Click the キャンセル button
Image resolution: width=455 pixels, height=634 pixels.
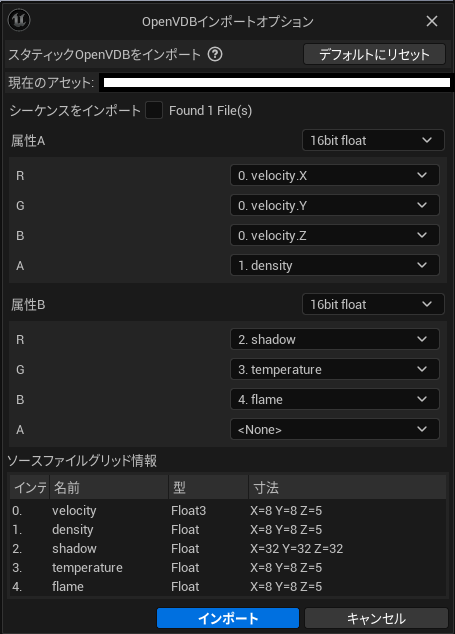point(376,618)
